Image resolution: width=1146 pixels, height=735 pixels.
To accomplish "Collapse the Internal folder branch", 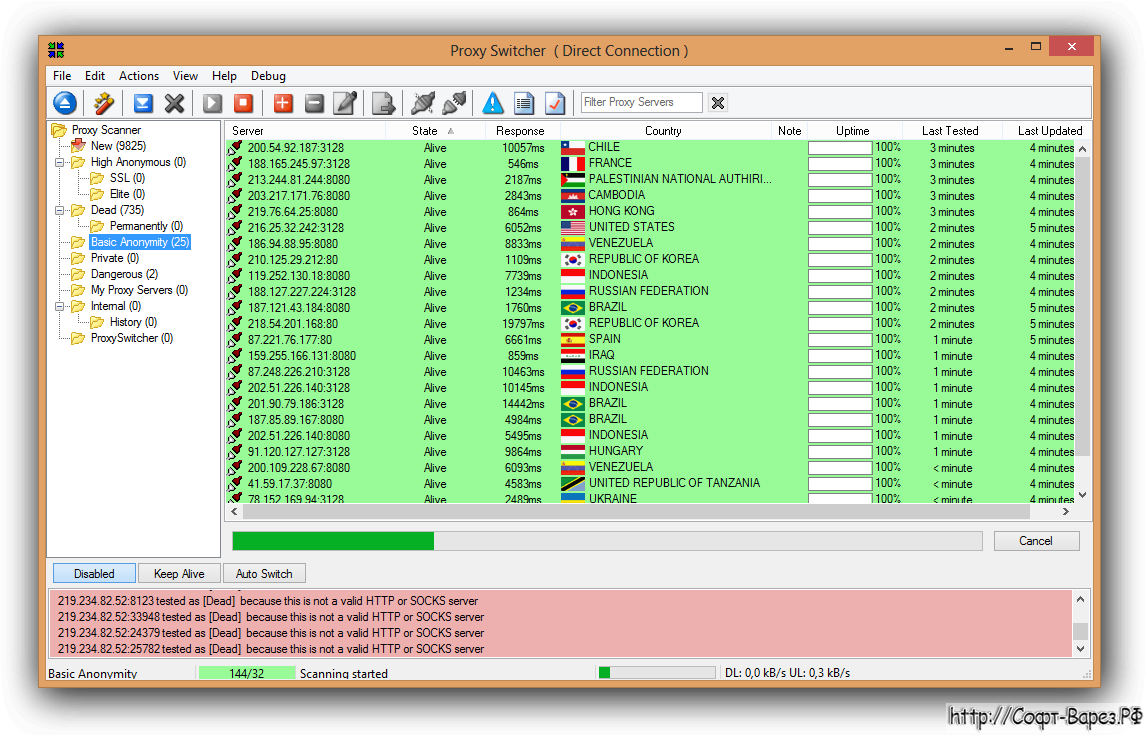I will 61,305.
